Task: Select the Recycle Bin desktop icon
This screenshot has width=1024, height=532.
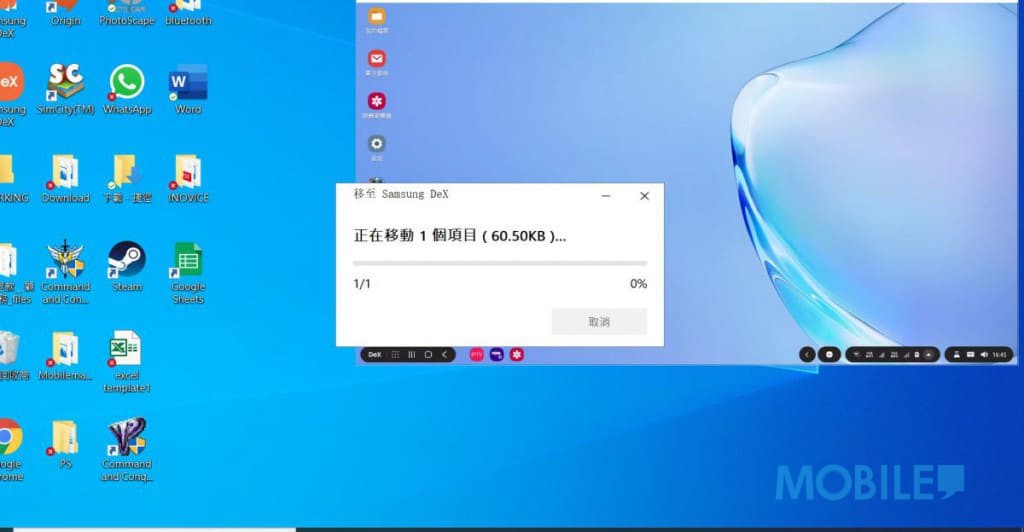Action: (12, 356)
